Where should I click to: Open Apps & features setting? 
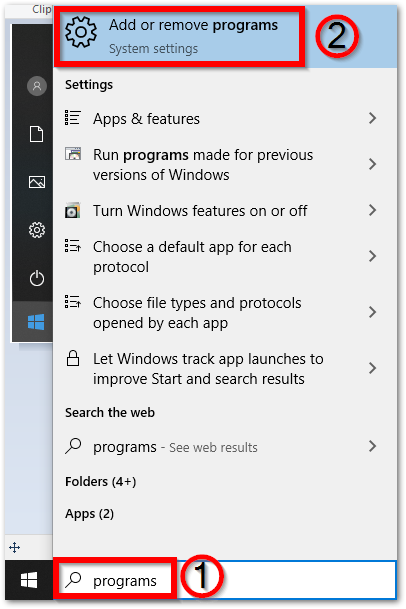click(x=225, y=118)
